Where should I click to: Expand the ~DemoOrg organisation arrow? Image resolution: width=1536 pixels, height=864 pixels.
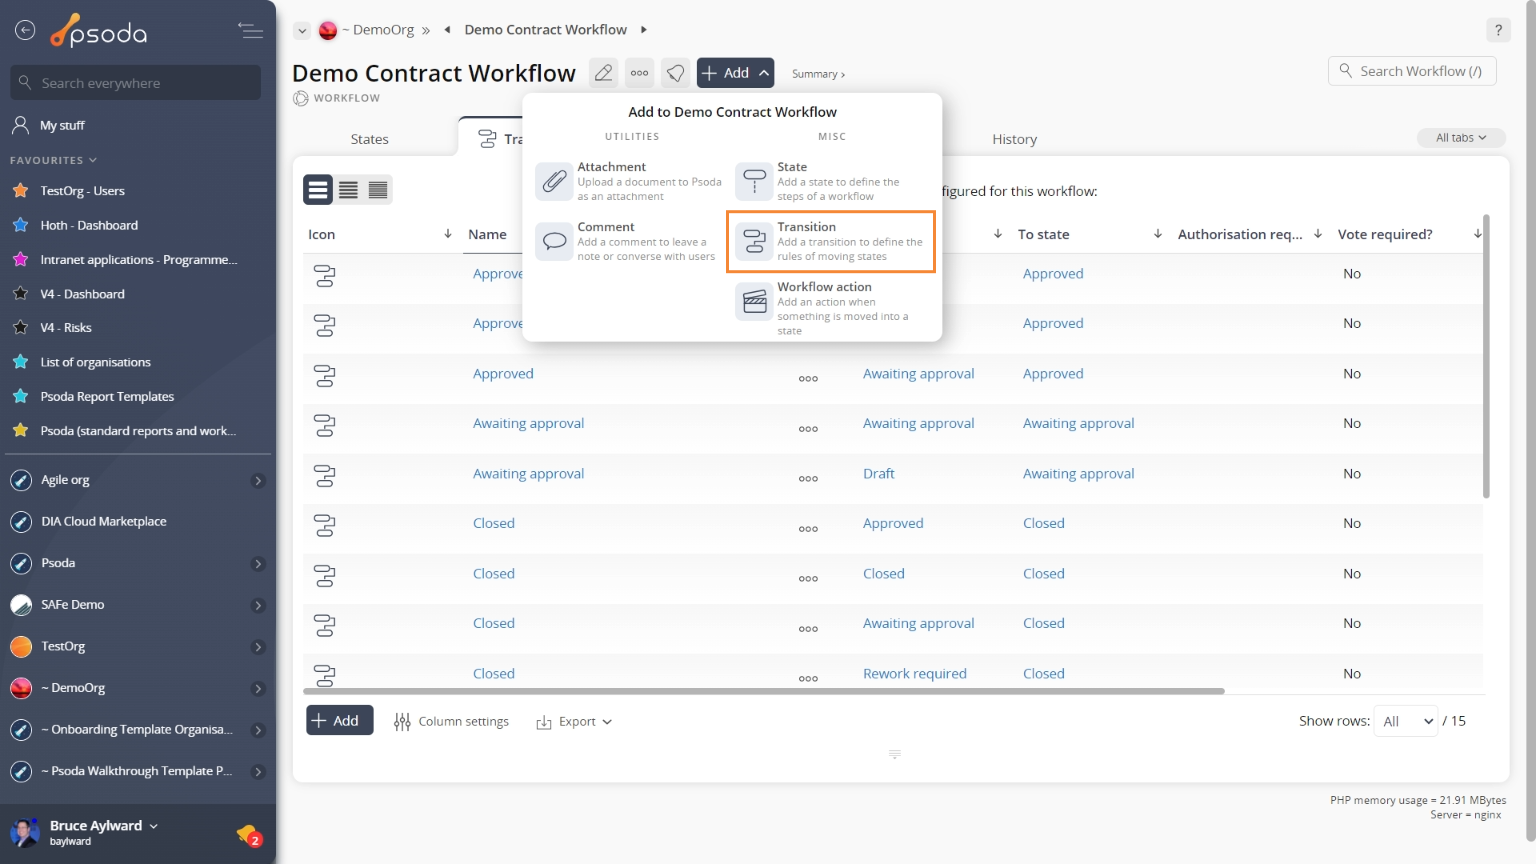(x=258, y=689)
